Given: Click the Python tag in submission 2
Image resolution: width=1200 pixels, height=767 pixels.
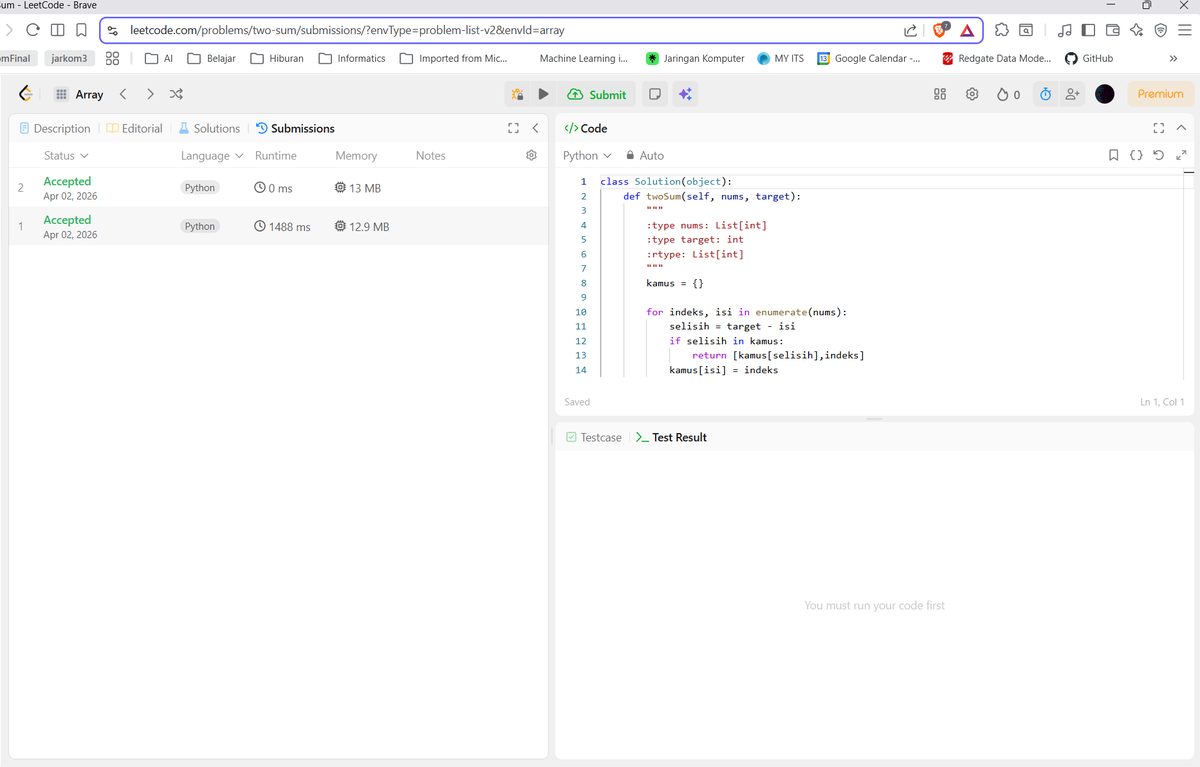Looking at the screenshot, I should click(200, 188).
